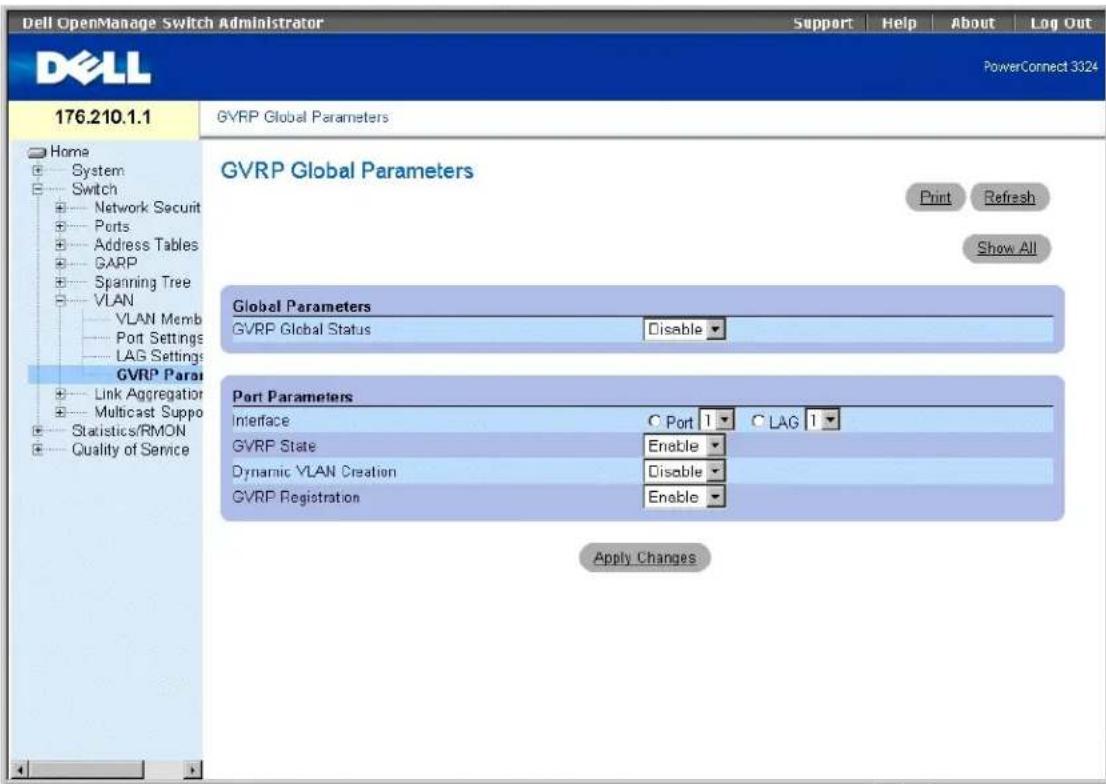1106x784 pixels.
Task: Click sidebar horizontal scrollbar right arrow
Action: [193, 769]
